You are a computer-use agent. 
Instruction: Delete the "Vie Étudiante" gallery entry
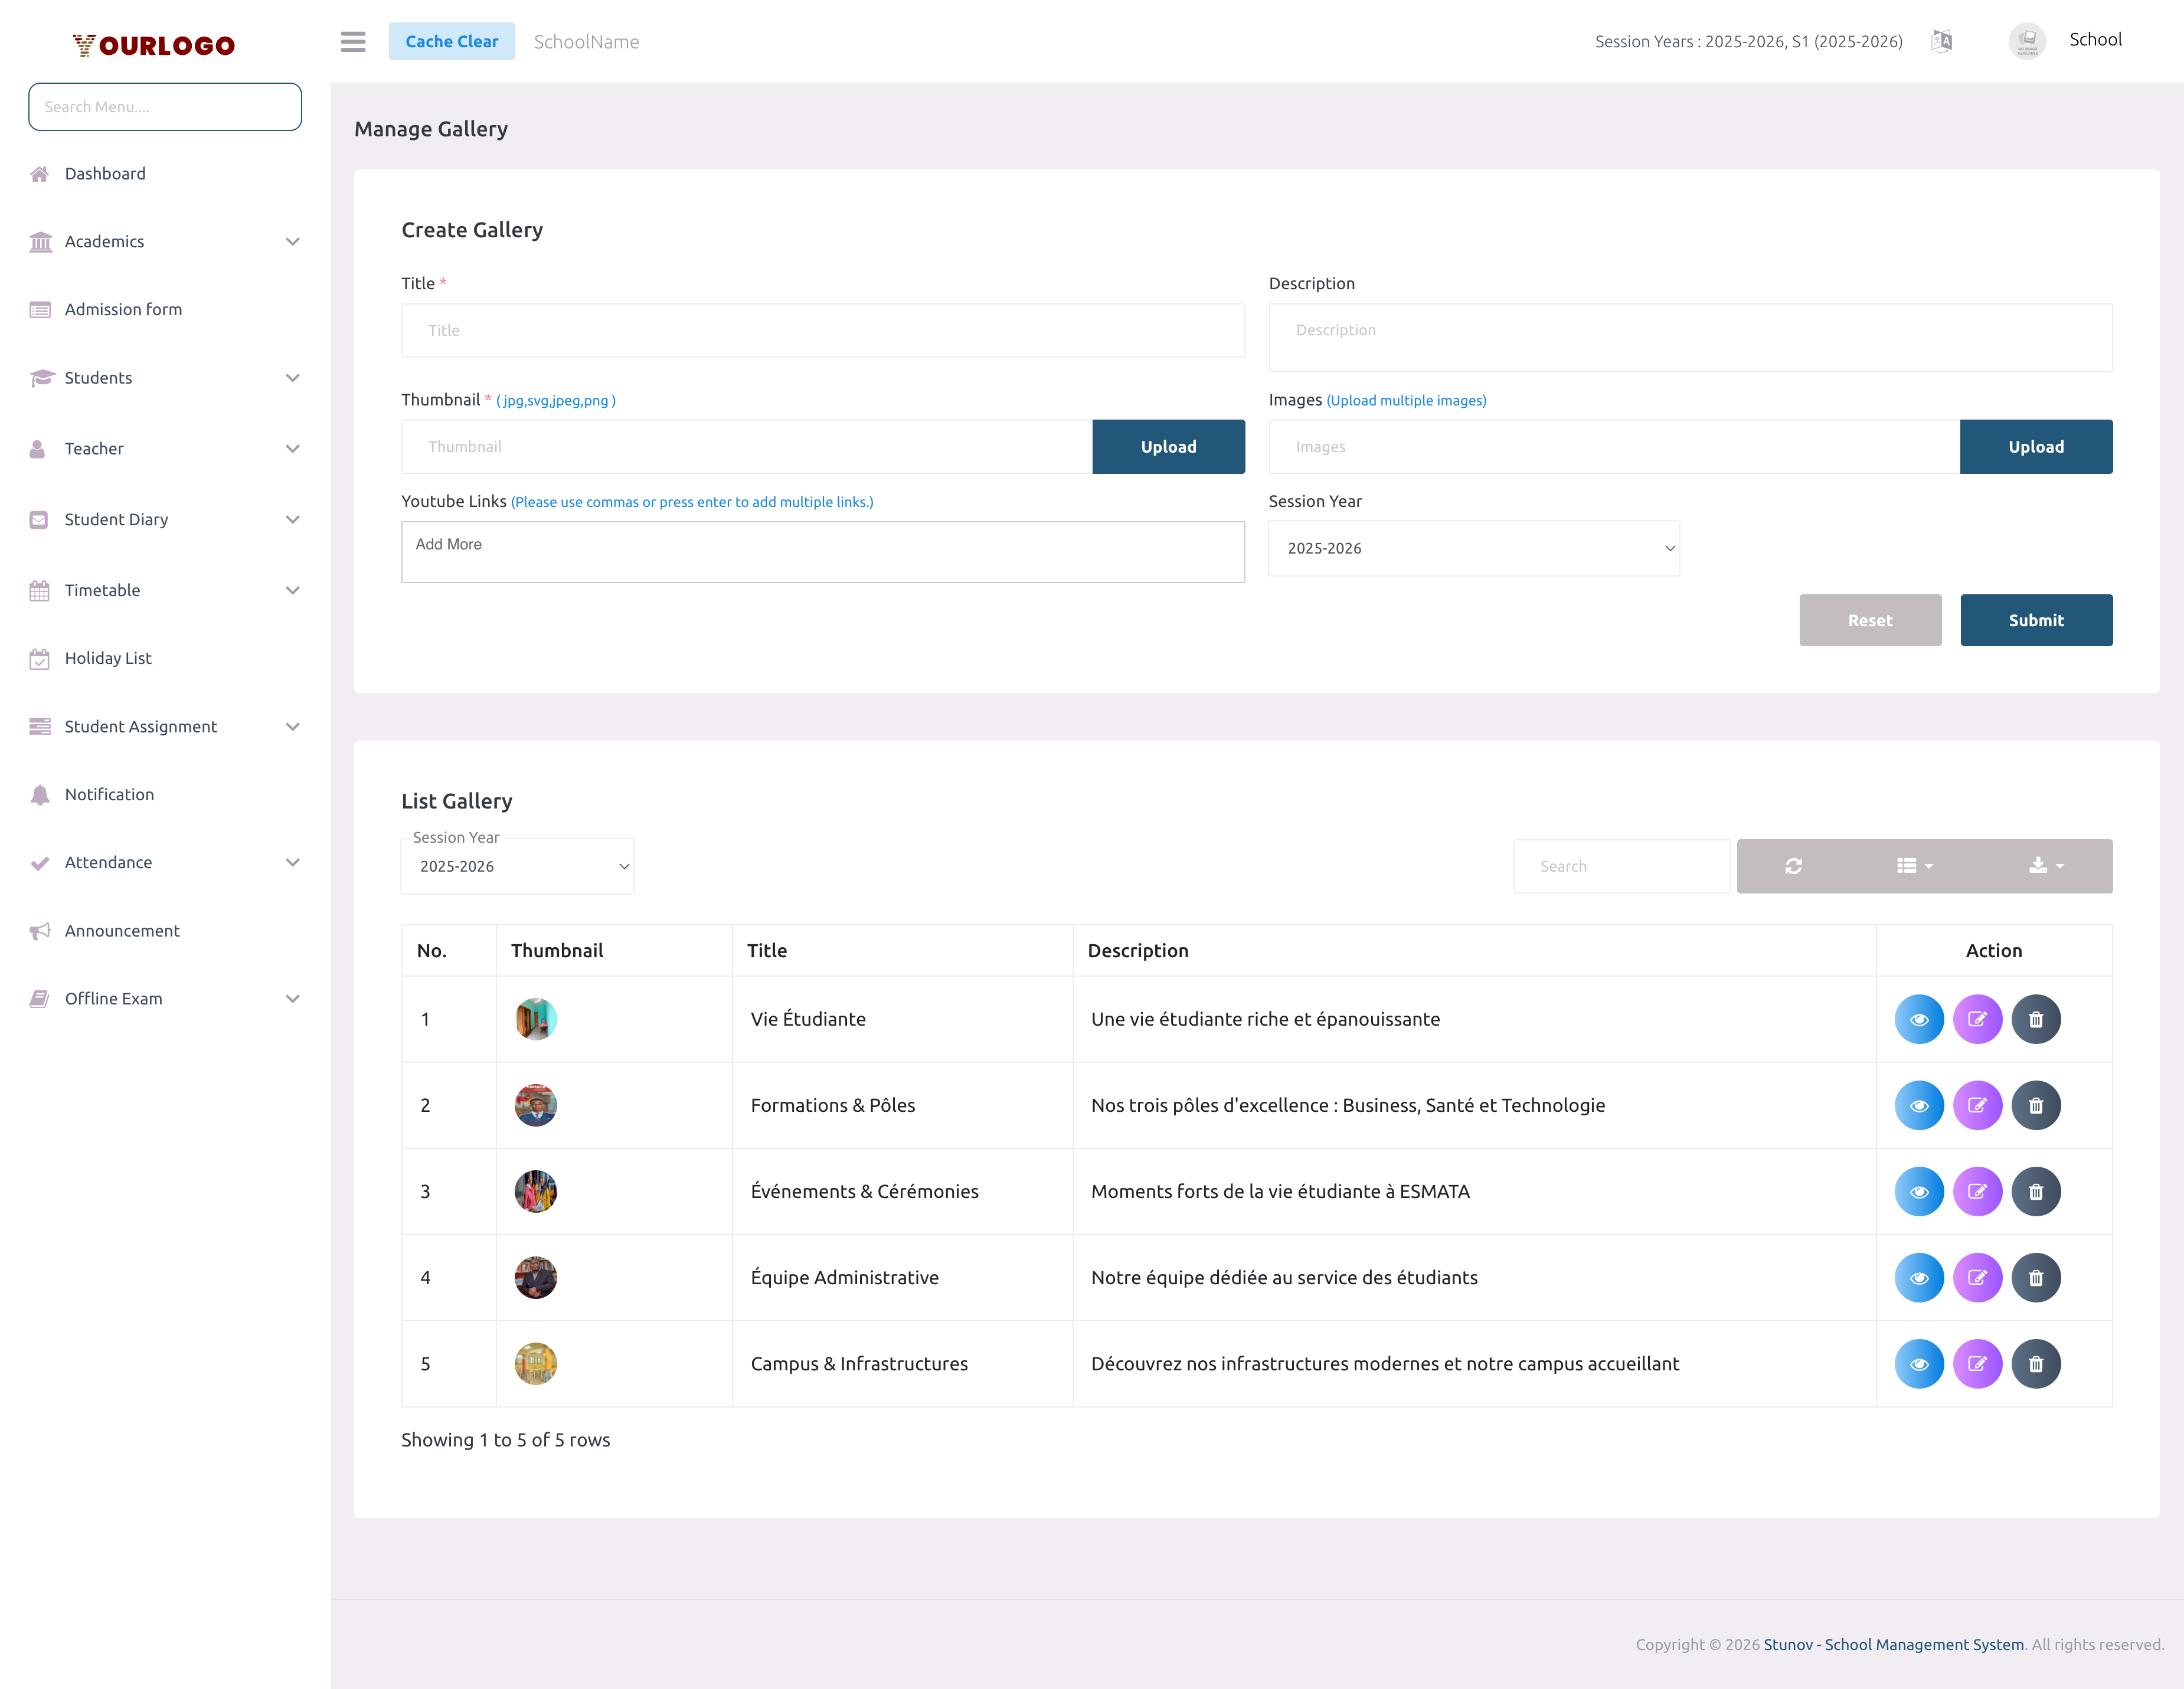(x=2036, y=1018)
